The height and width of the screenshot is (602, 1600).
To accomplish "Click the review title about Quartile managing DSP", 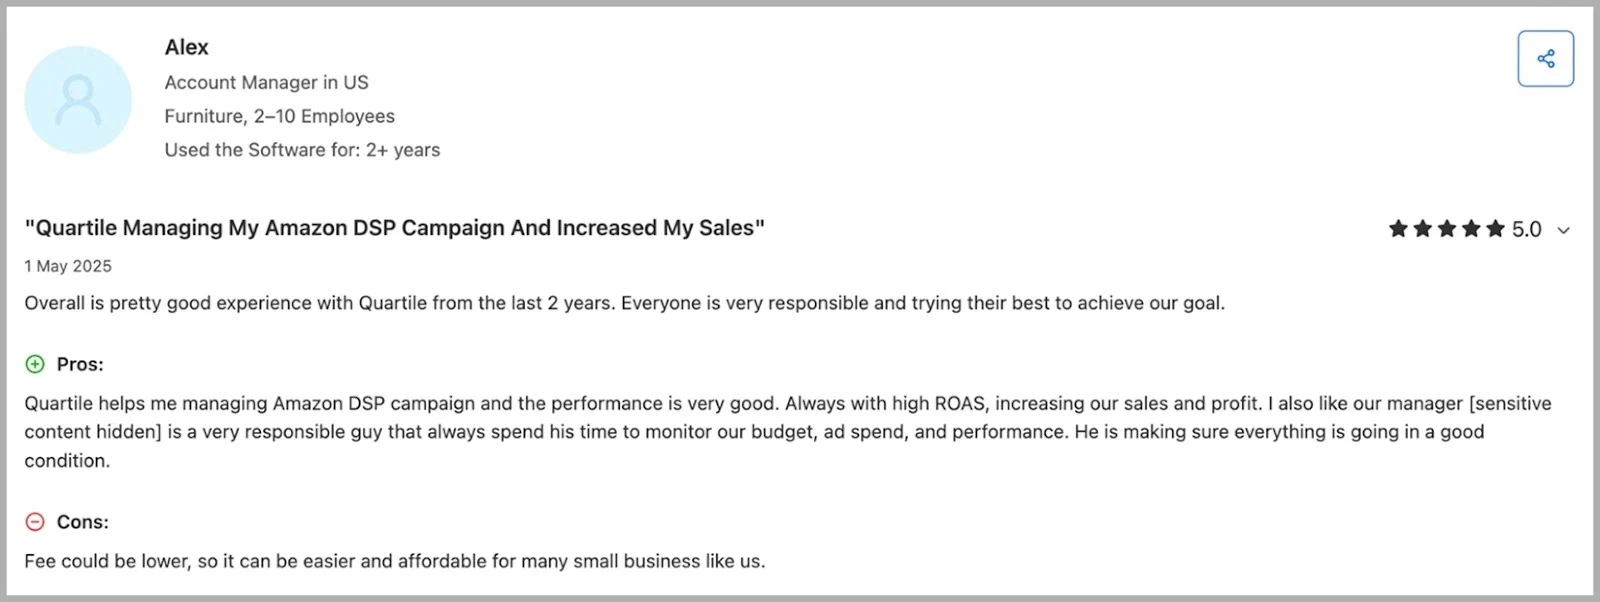I will [396, 227].
